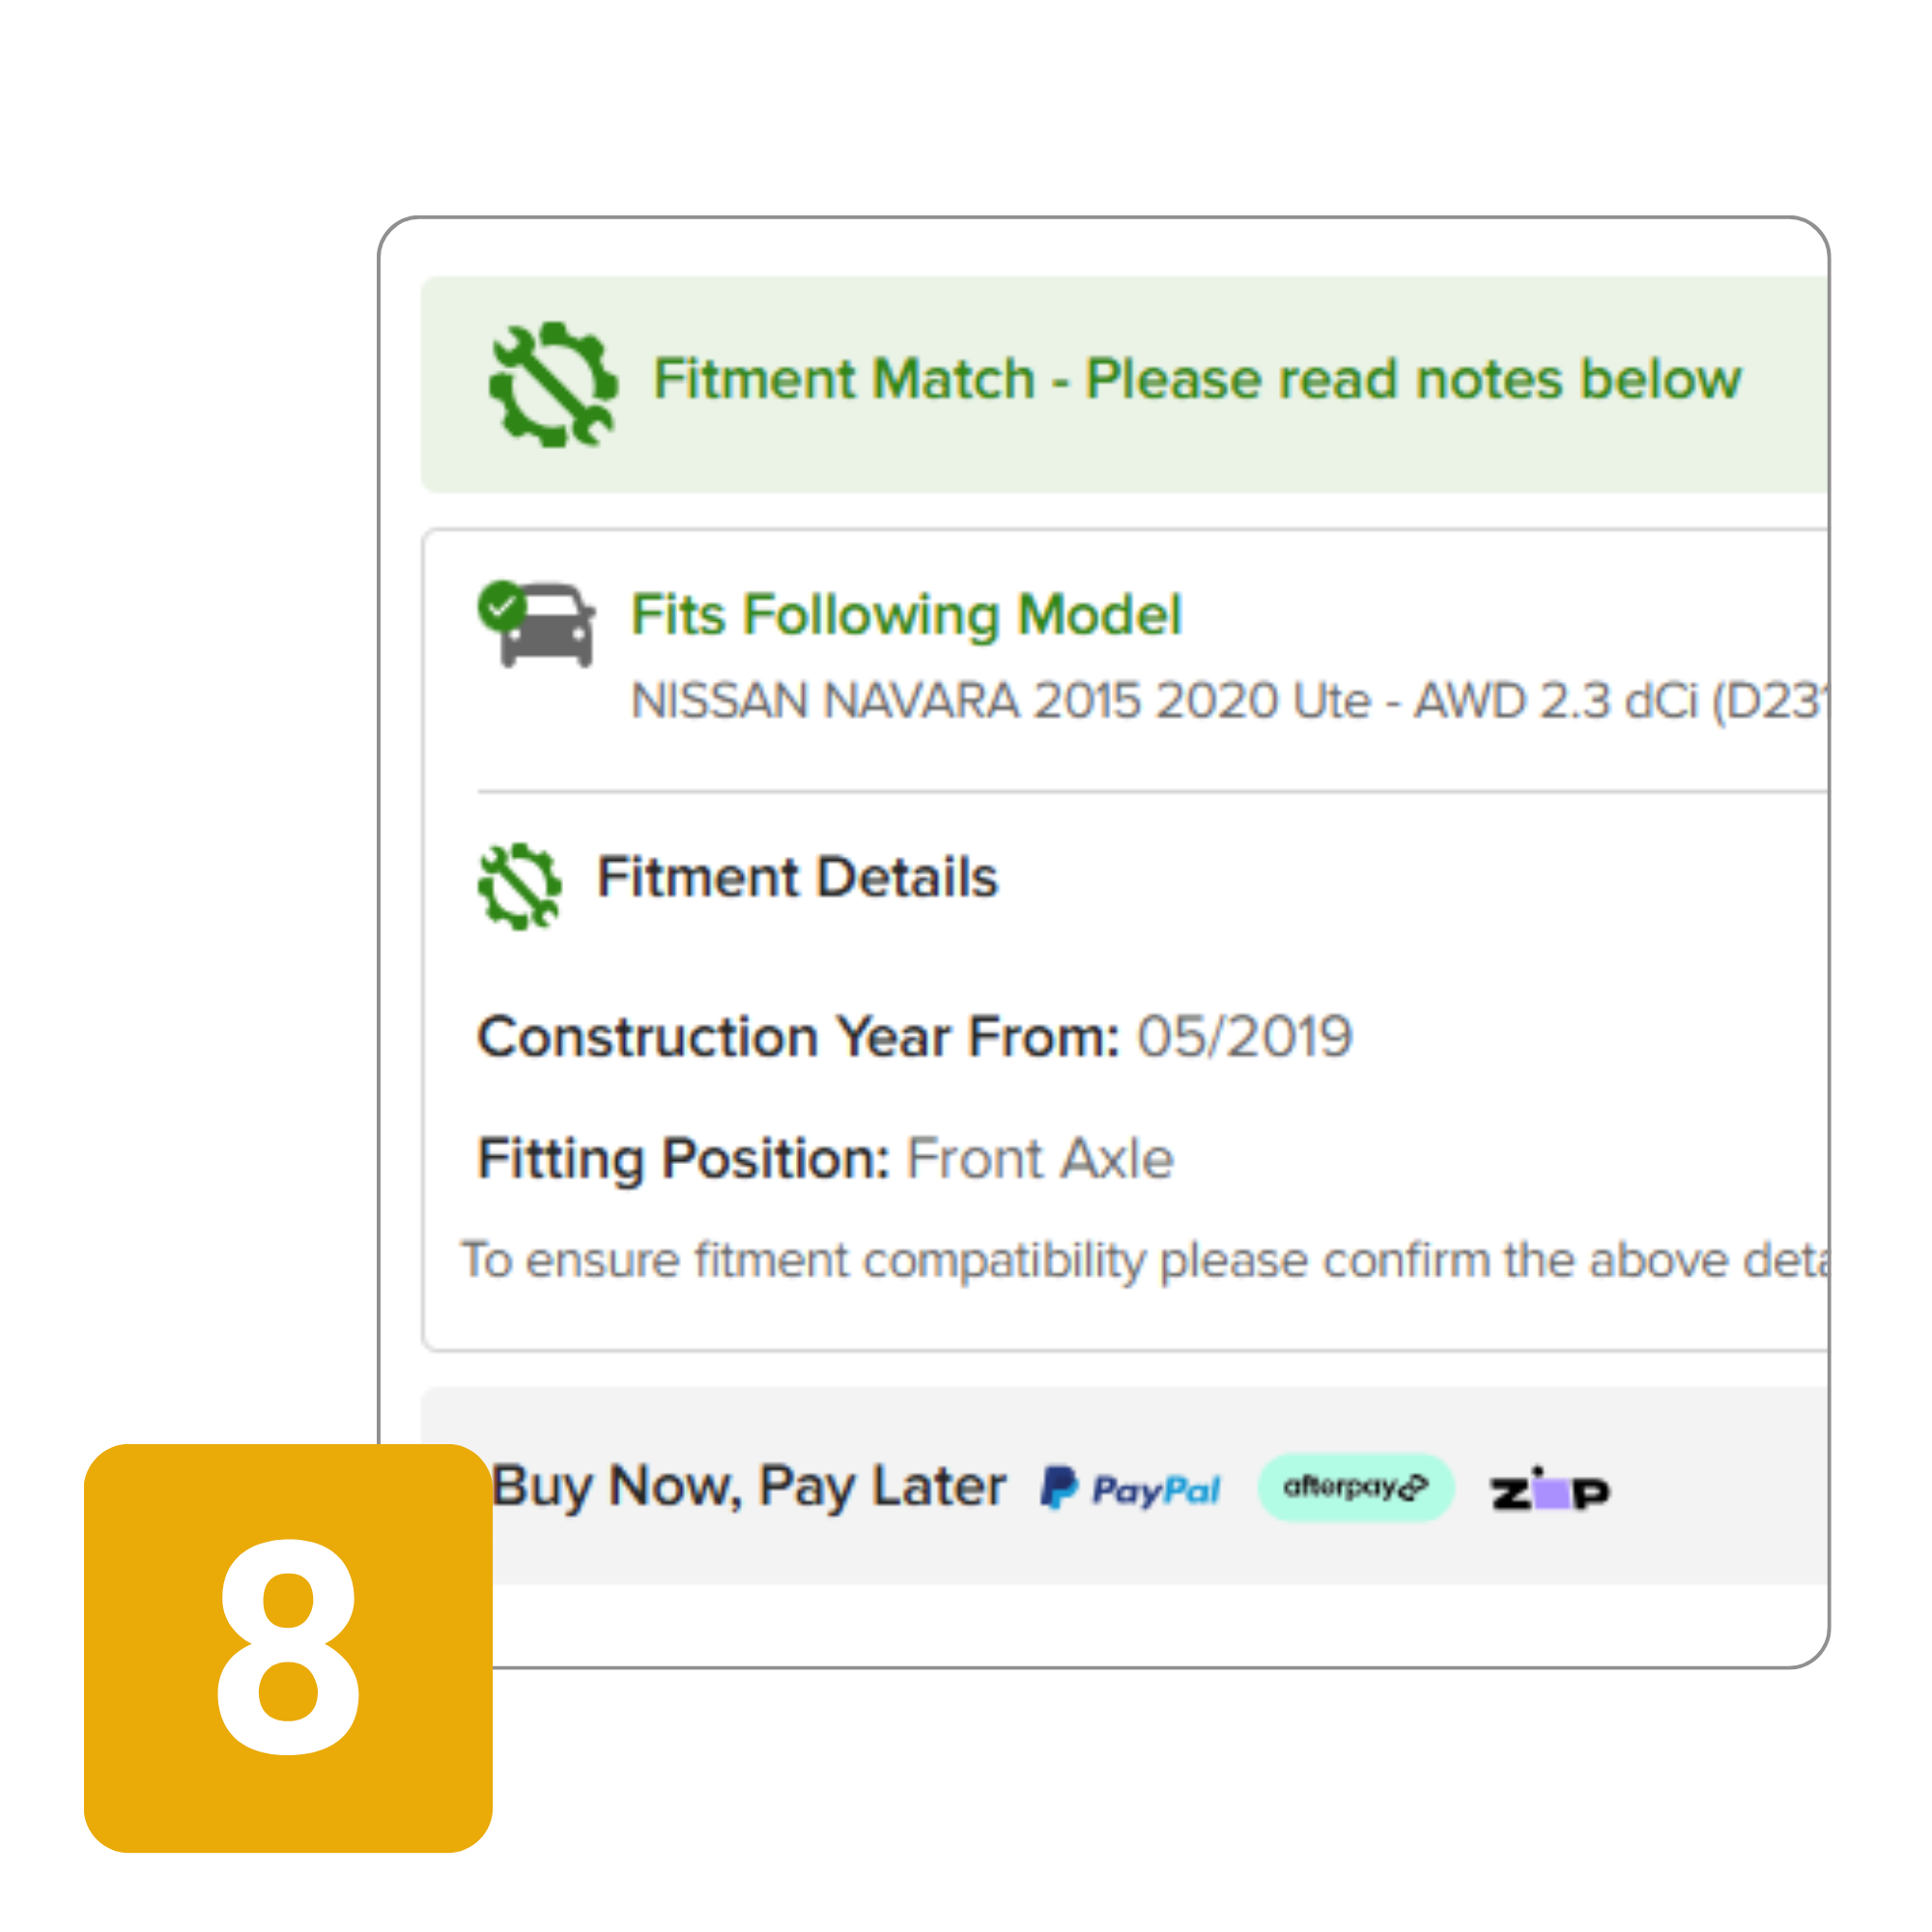
Task: Click the PayPal logo
Action: 1131,1489
